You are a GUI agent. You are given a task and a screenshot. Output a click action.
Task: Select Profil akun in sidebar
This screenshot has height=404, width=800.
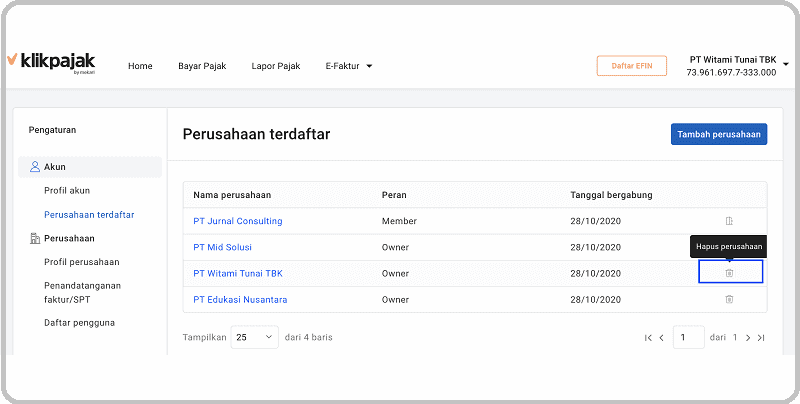point(67,190)
